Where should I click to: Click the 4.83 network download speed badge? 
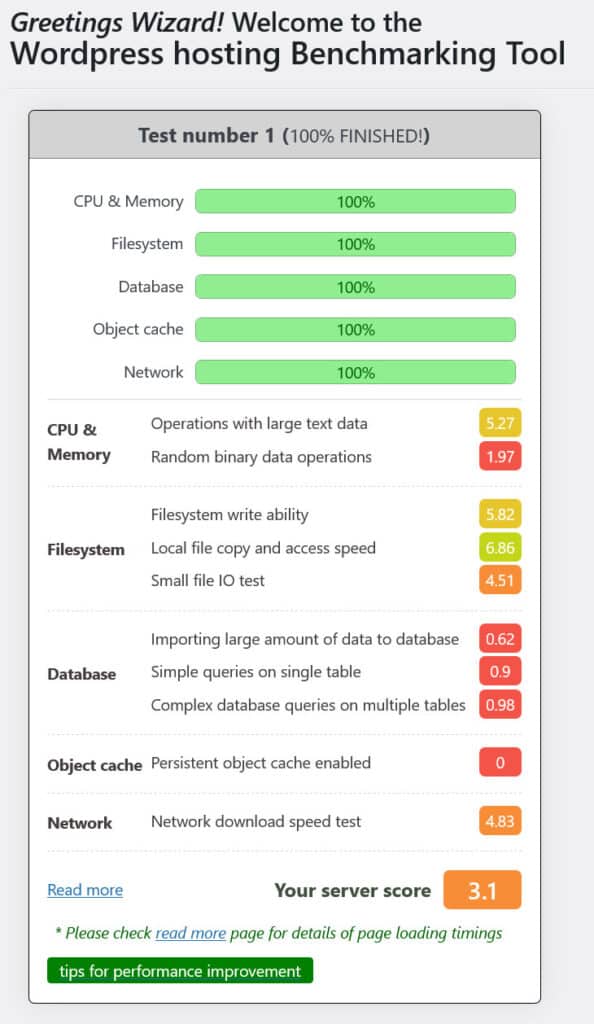click(x=497, y=821)
